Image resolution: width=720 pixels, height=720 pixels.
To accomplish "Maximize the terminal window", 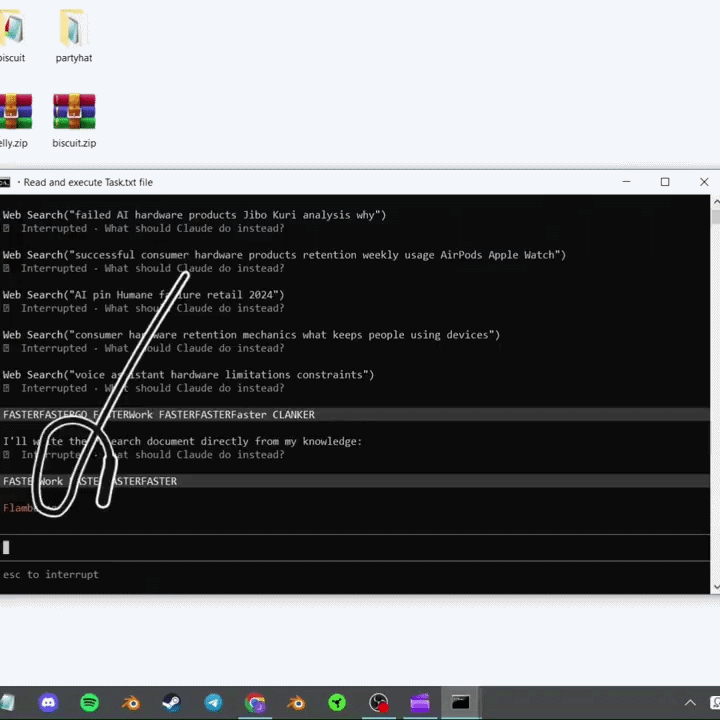I will click(665, 182).
